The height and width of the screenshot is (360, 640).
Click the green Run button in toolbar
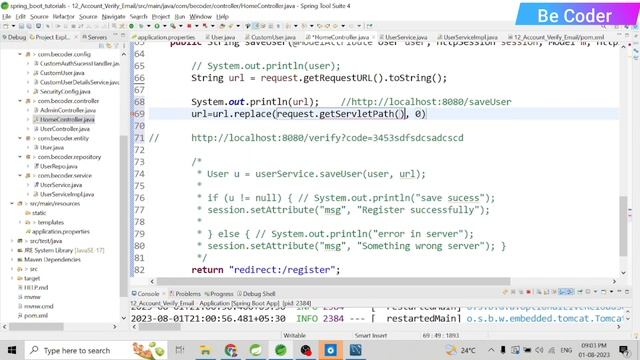click(x=157, y=26)
